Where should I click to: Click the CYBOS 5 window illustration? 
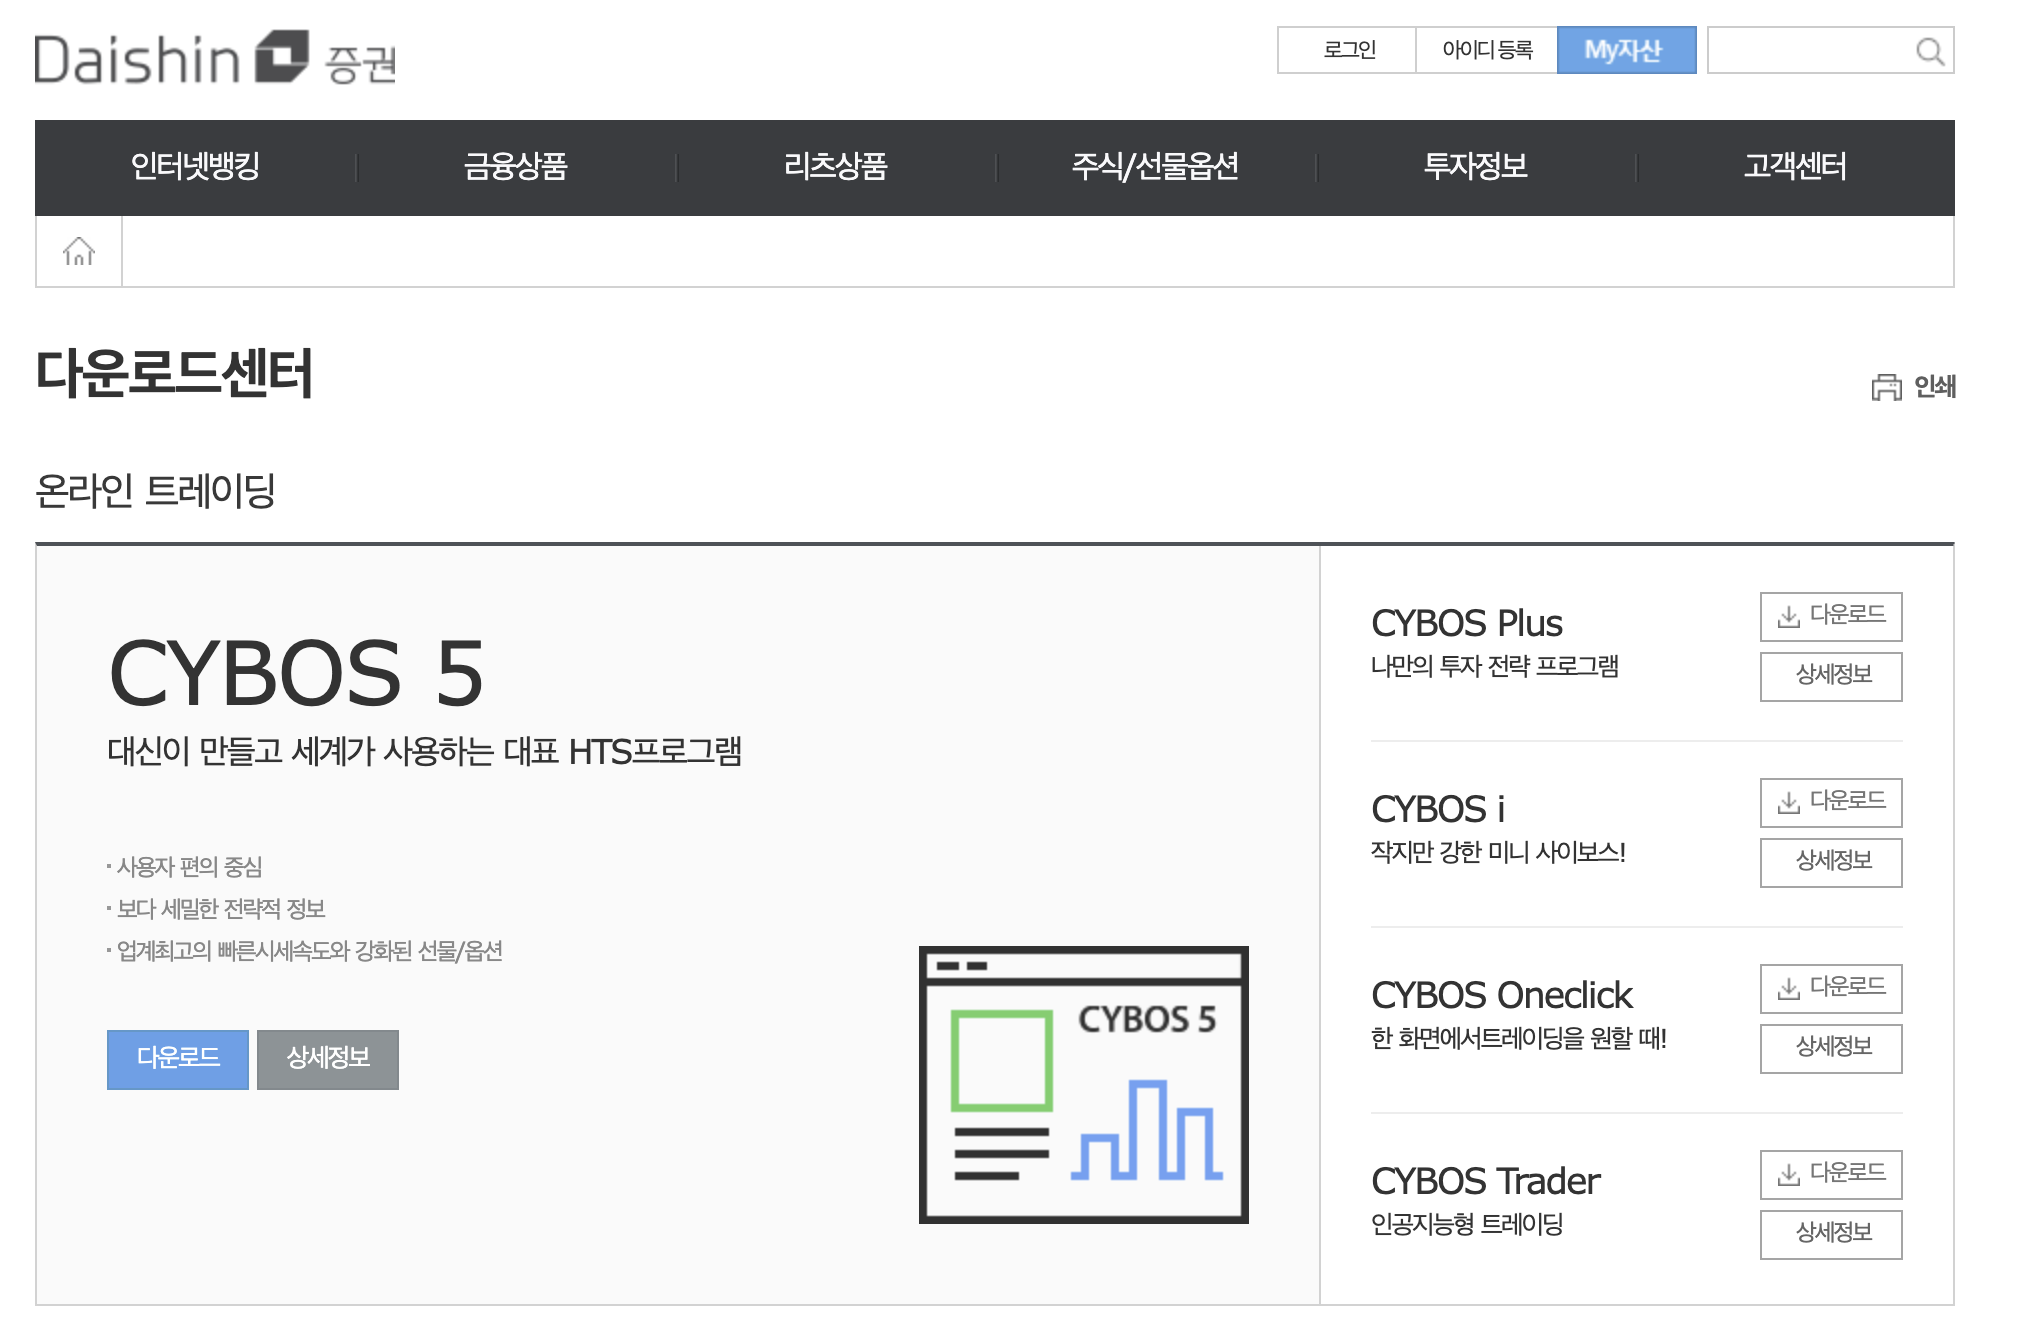[x=1083, y=1084]
